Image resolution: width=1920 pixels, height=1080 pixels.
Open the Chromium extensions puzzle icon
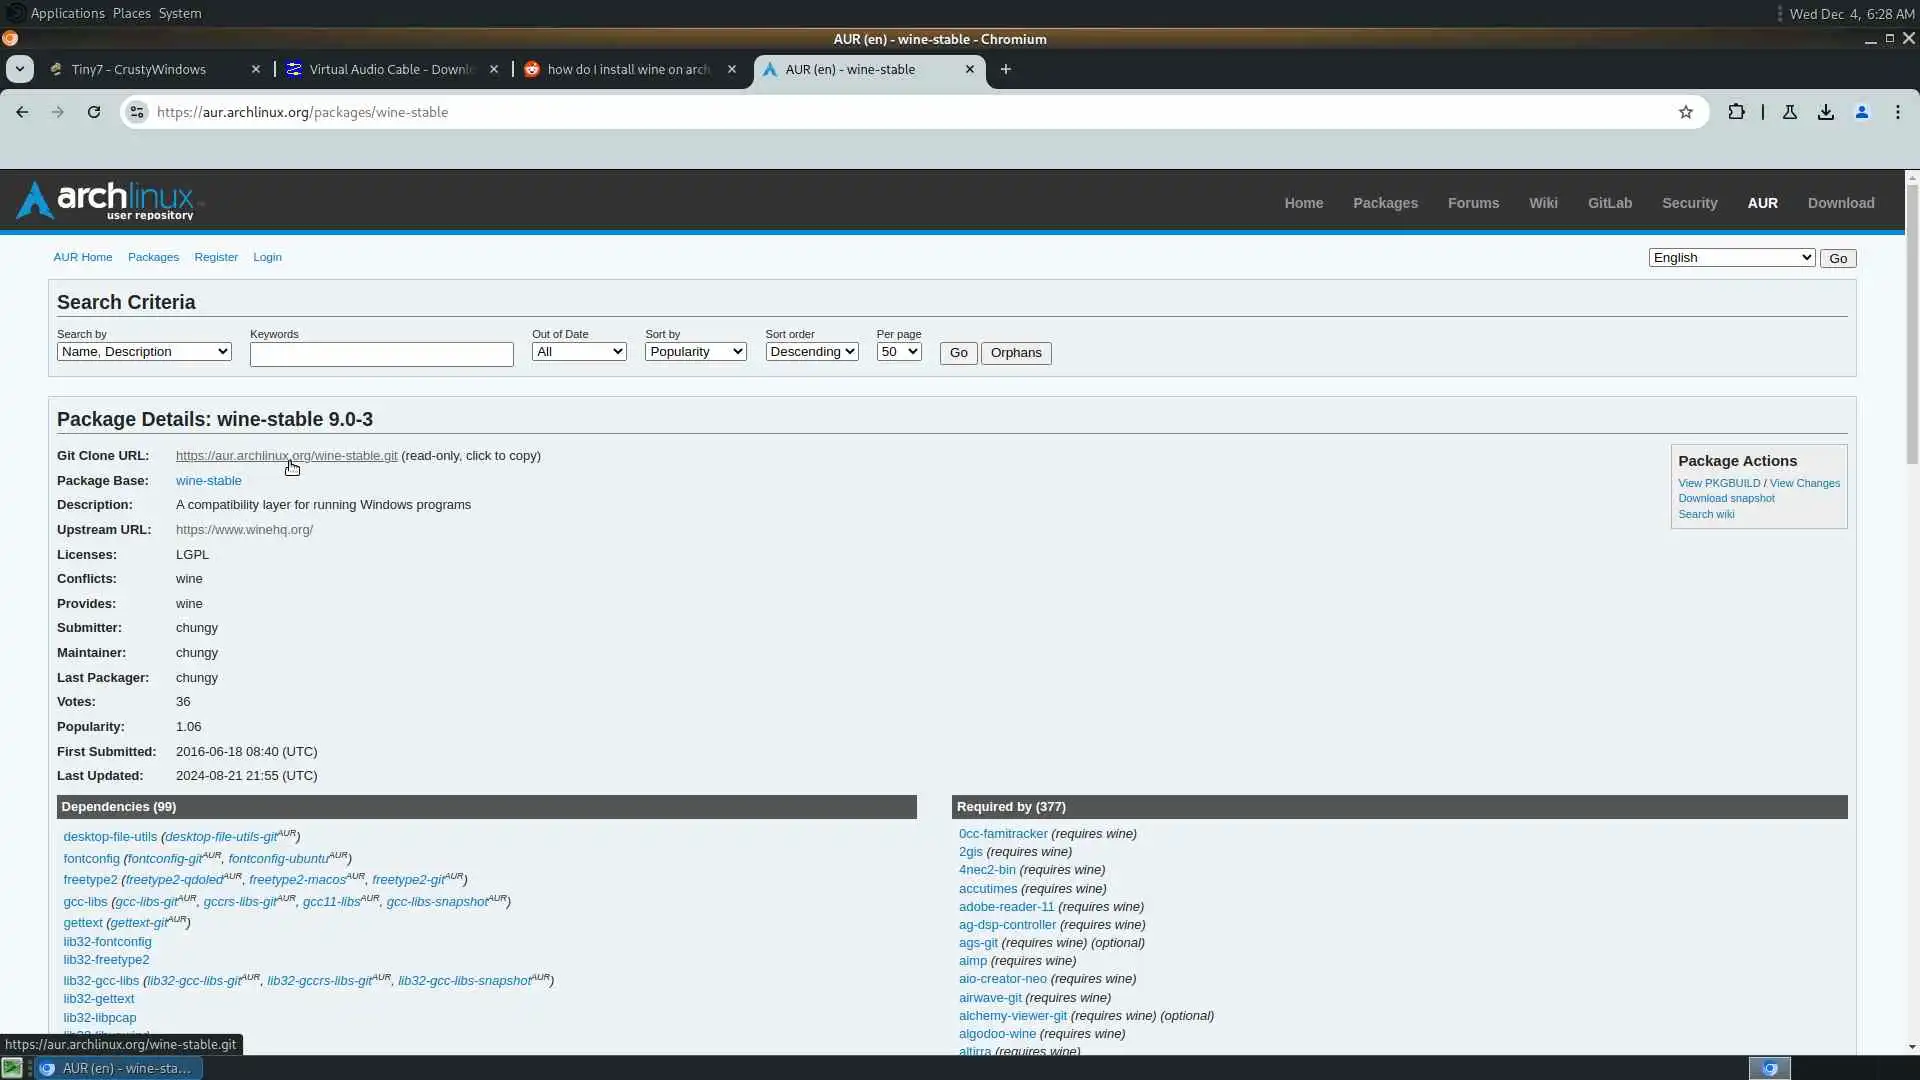click(1736, 112)
